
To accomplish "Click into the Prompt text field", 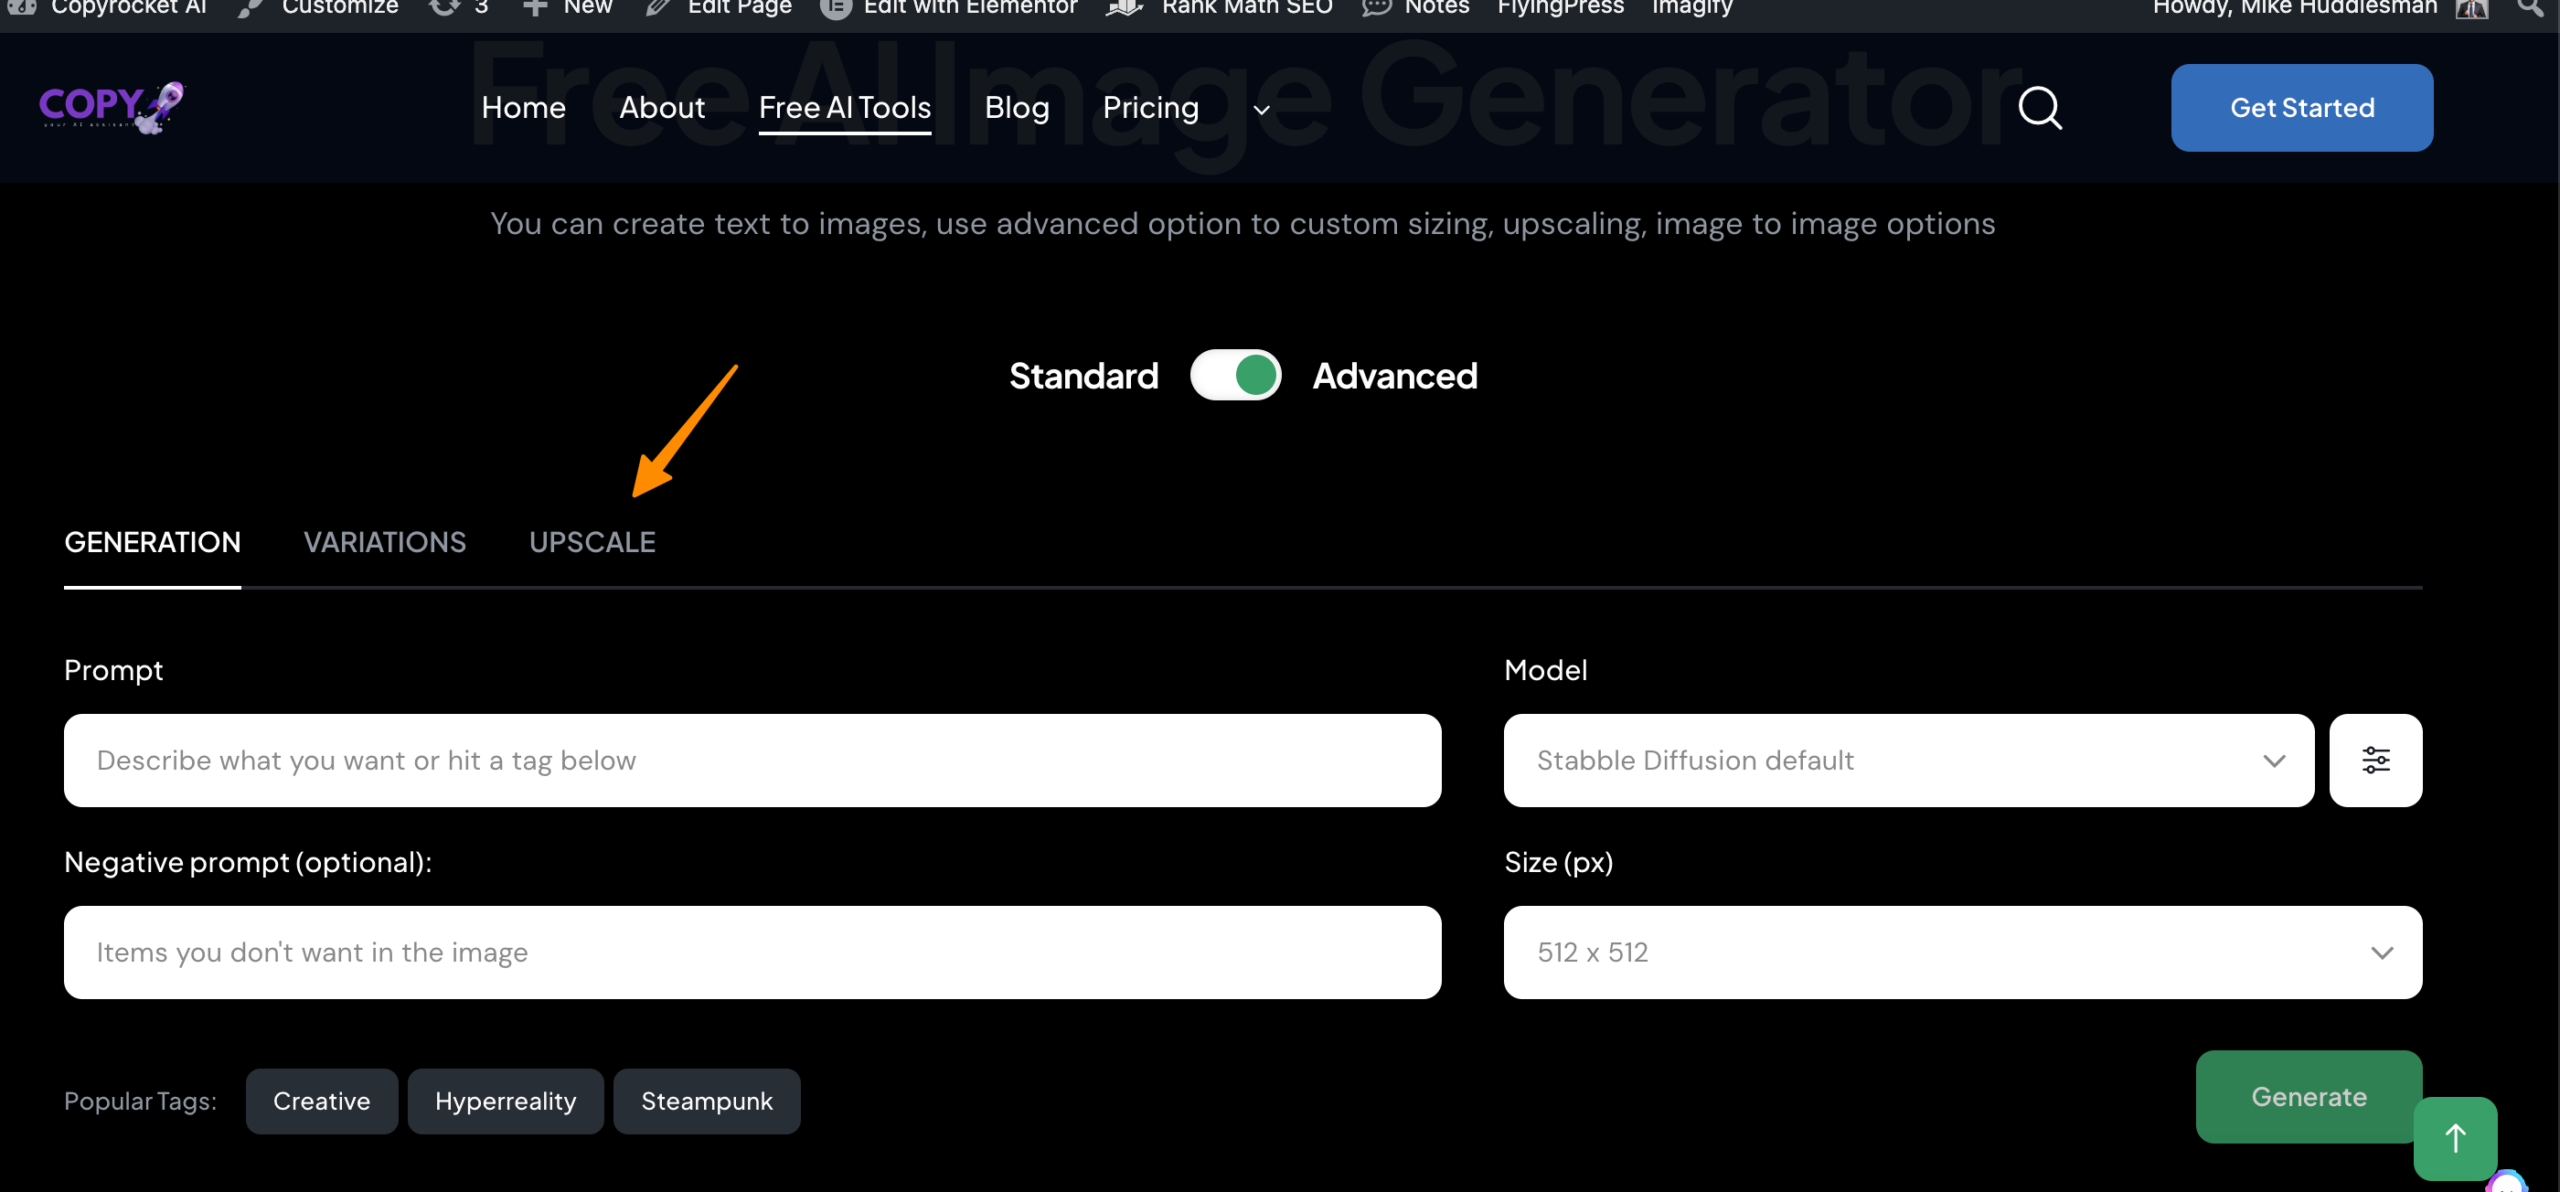I will 752,760.
